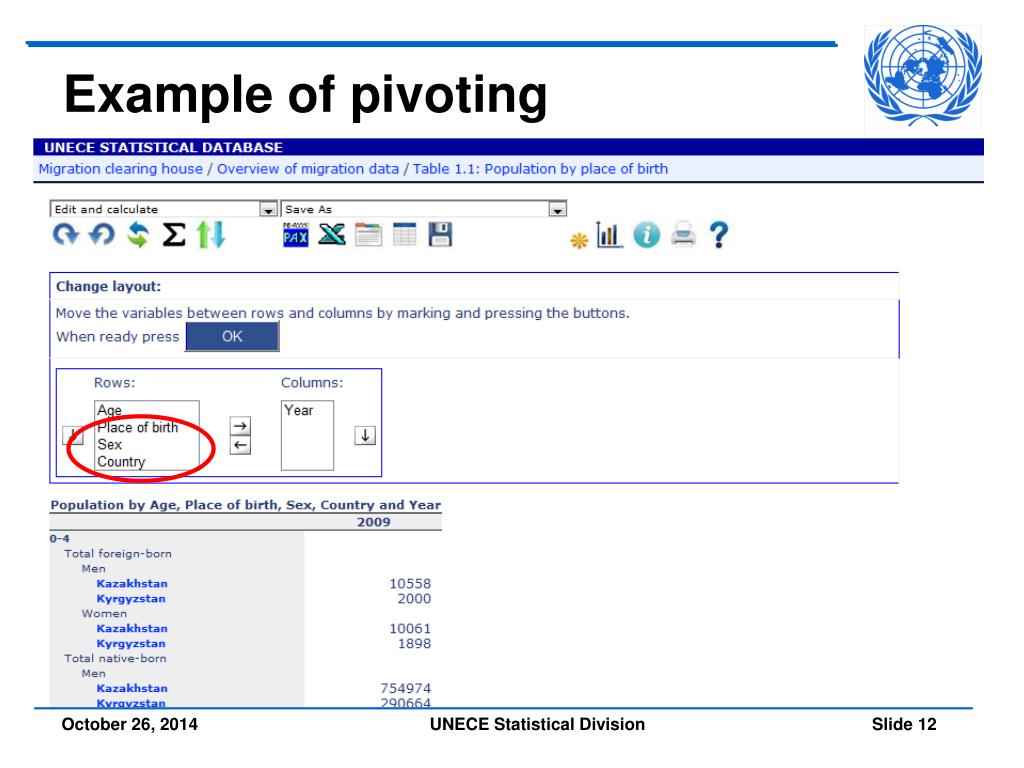Viewport: 1024px width, 768px height.
Task: Click the redo (clockwise blue arrow) icon
Action: (x=64, y=236)
